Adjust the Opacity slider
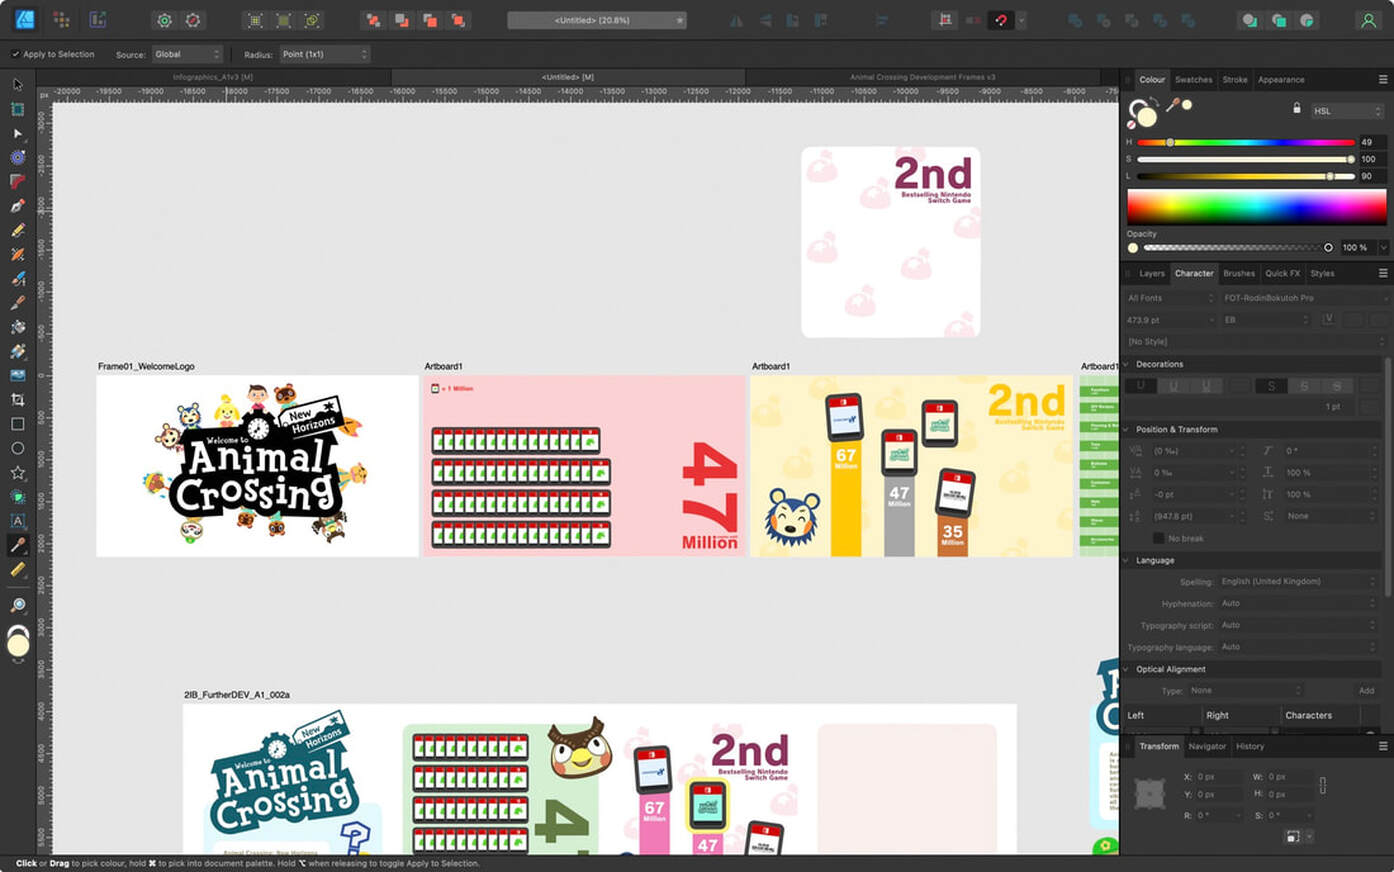The height and width of the screenshot is (872, 1394). (x=1237, y=247)
